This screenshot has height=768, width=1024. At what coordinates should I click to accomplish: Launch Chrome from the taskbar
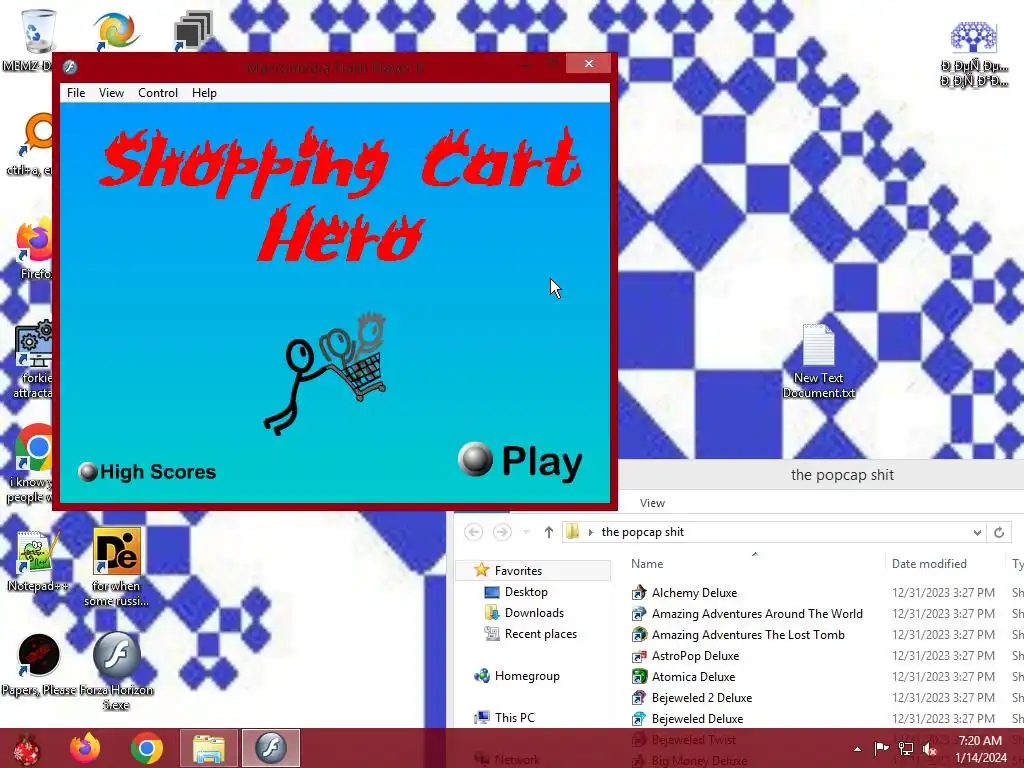point(146,748)
